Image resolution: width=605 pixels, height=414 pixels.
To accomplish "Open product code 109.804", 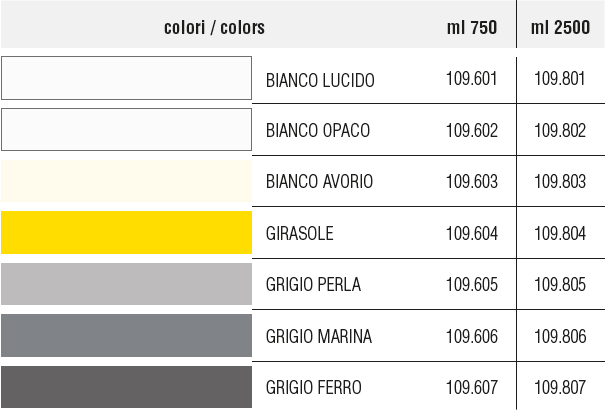I will [560, 233].
